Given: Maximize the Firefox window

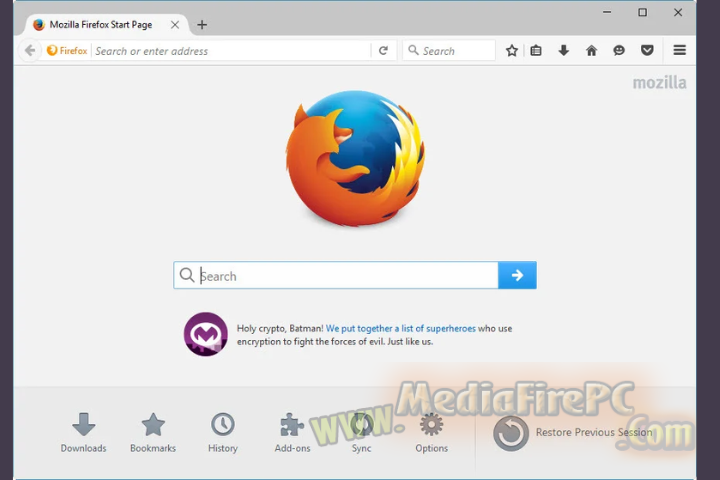Looking at the screenshot, I should [x=642, y=12].
